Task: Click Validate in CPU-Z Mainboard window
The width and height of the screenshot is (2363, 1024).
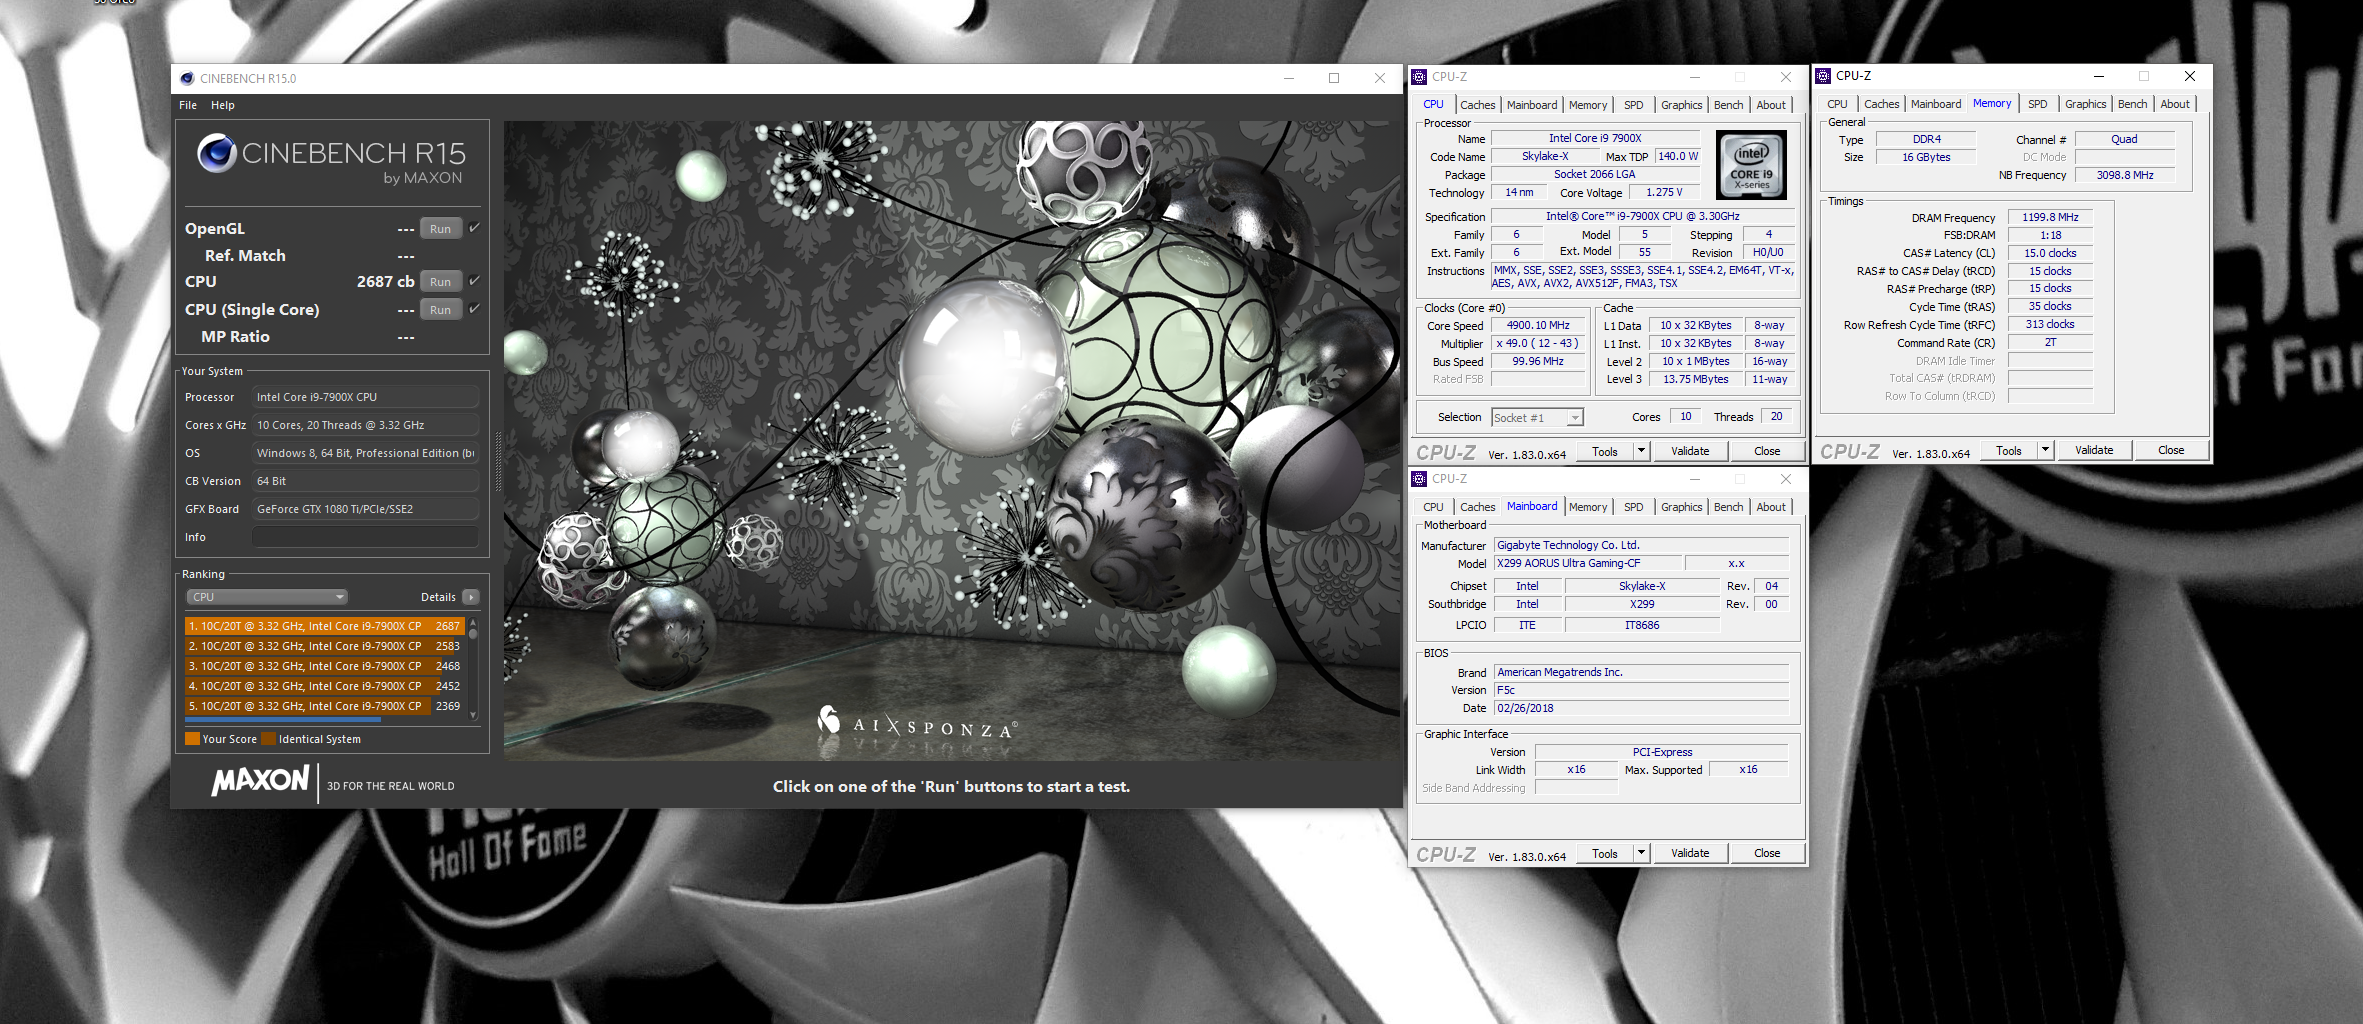Action: 1690,853
